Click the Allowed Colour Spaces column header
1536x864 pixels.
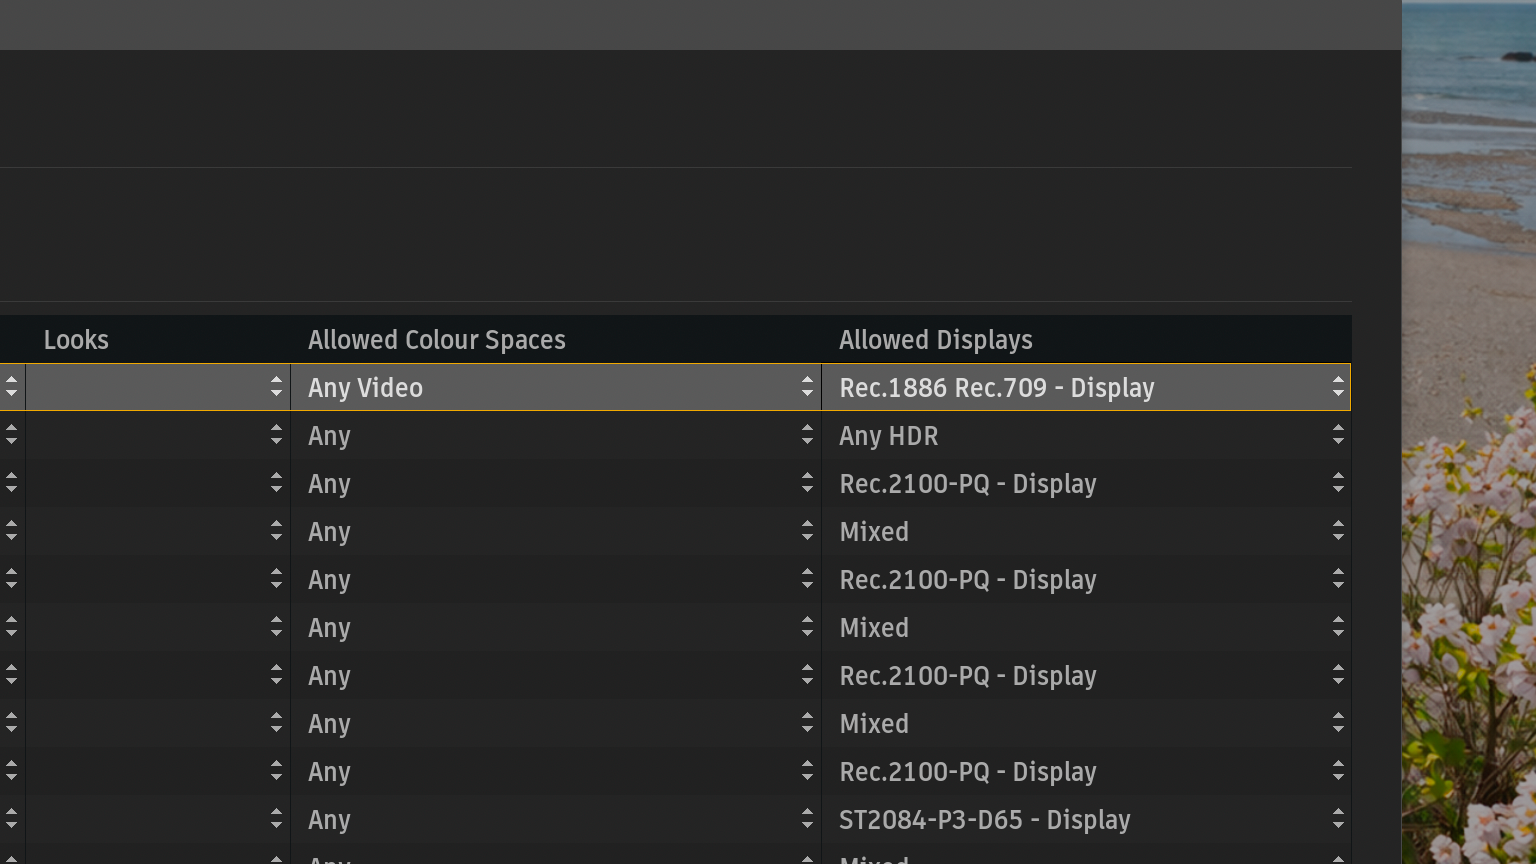(437, 340)
